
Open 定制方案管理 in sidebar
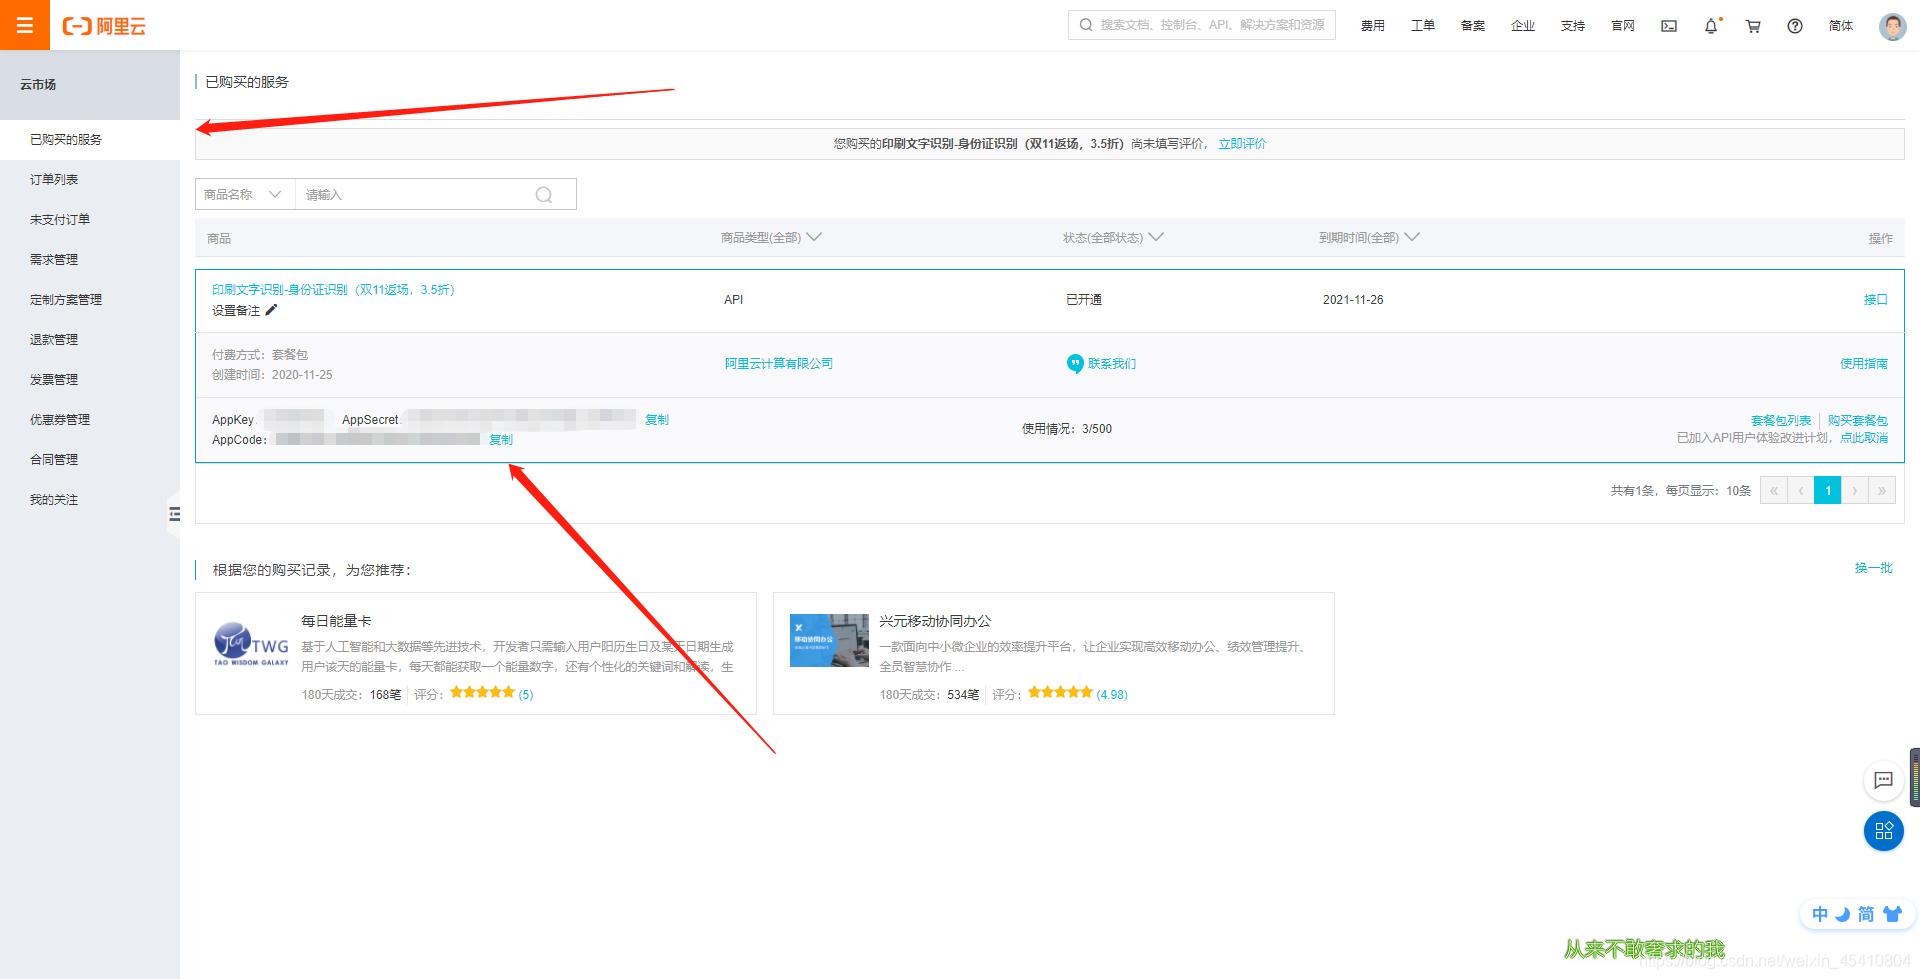(90, 300)
